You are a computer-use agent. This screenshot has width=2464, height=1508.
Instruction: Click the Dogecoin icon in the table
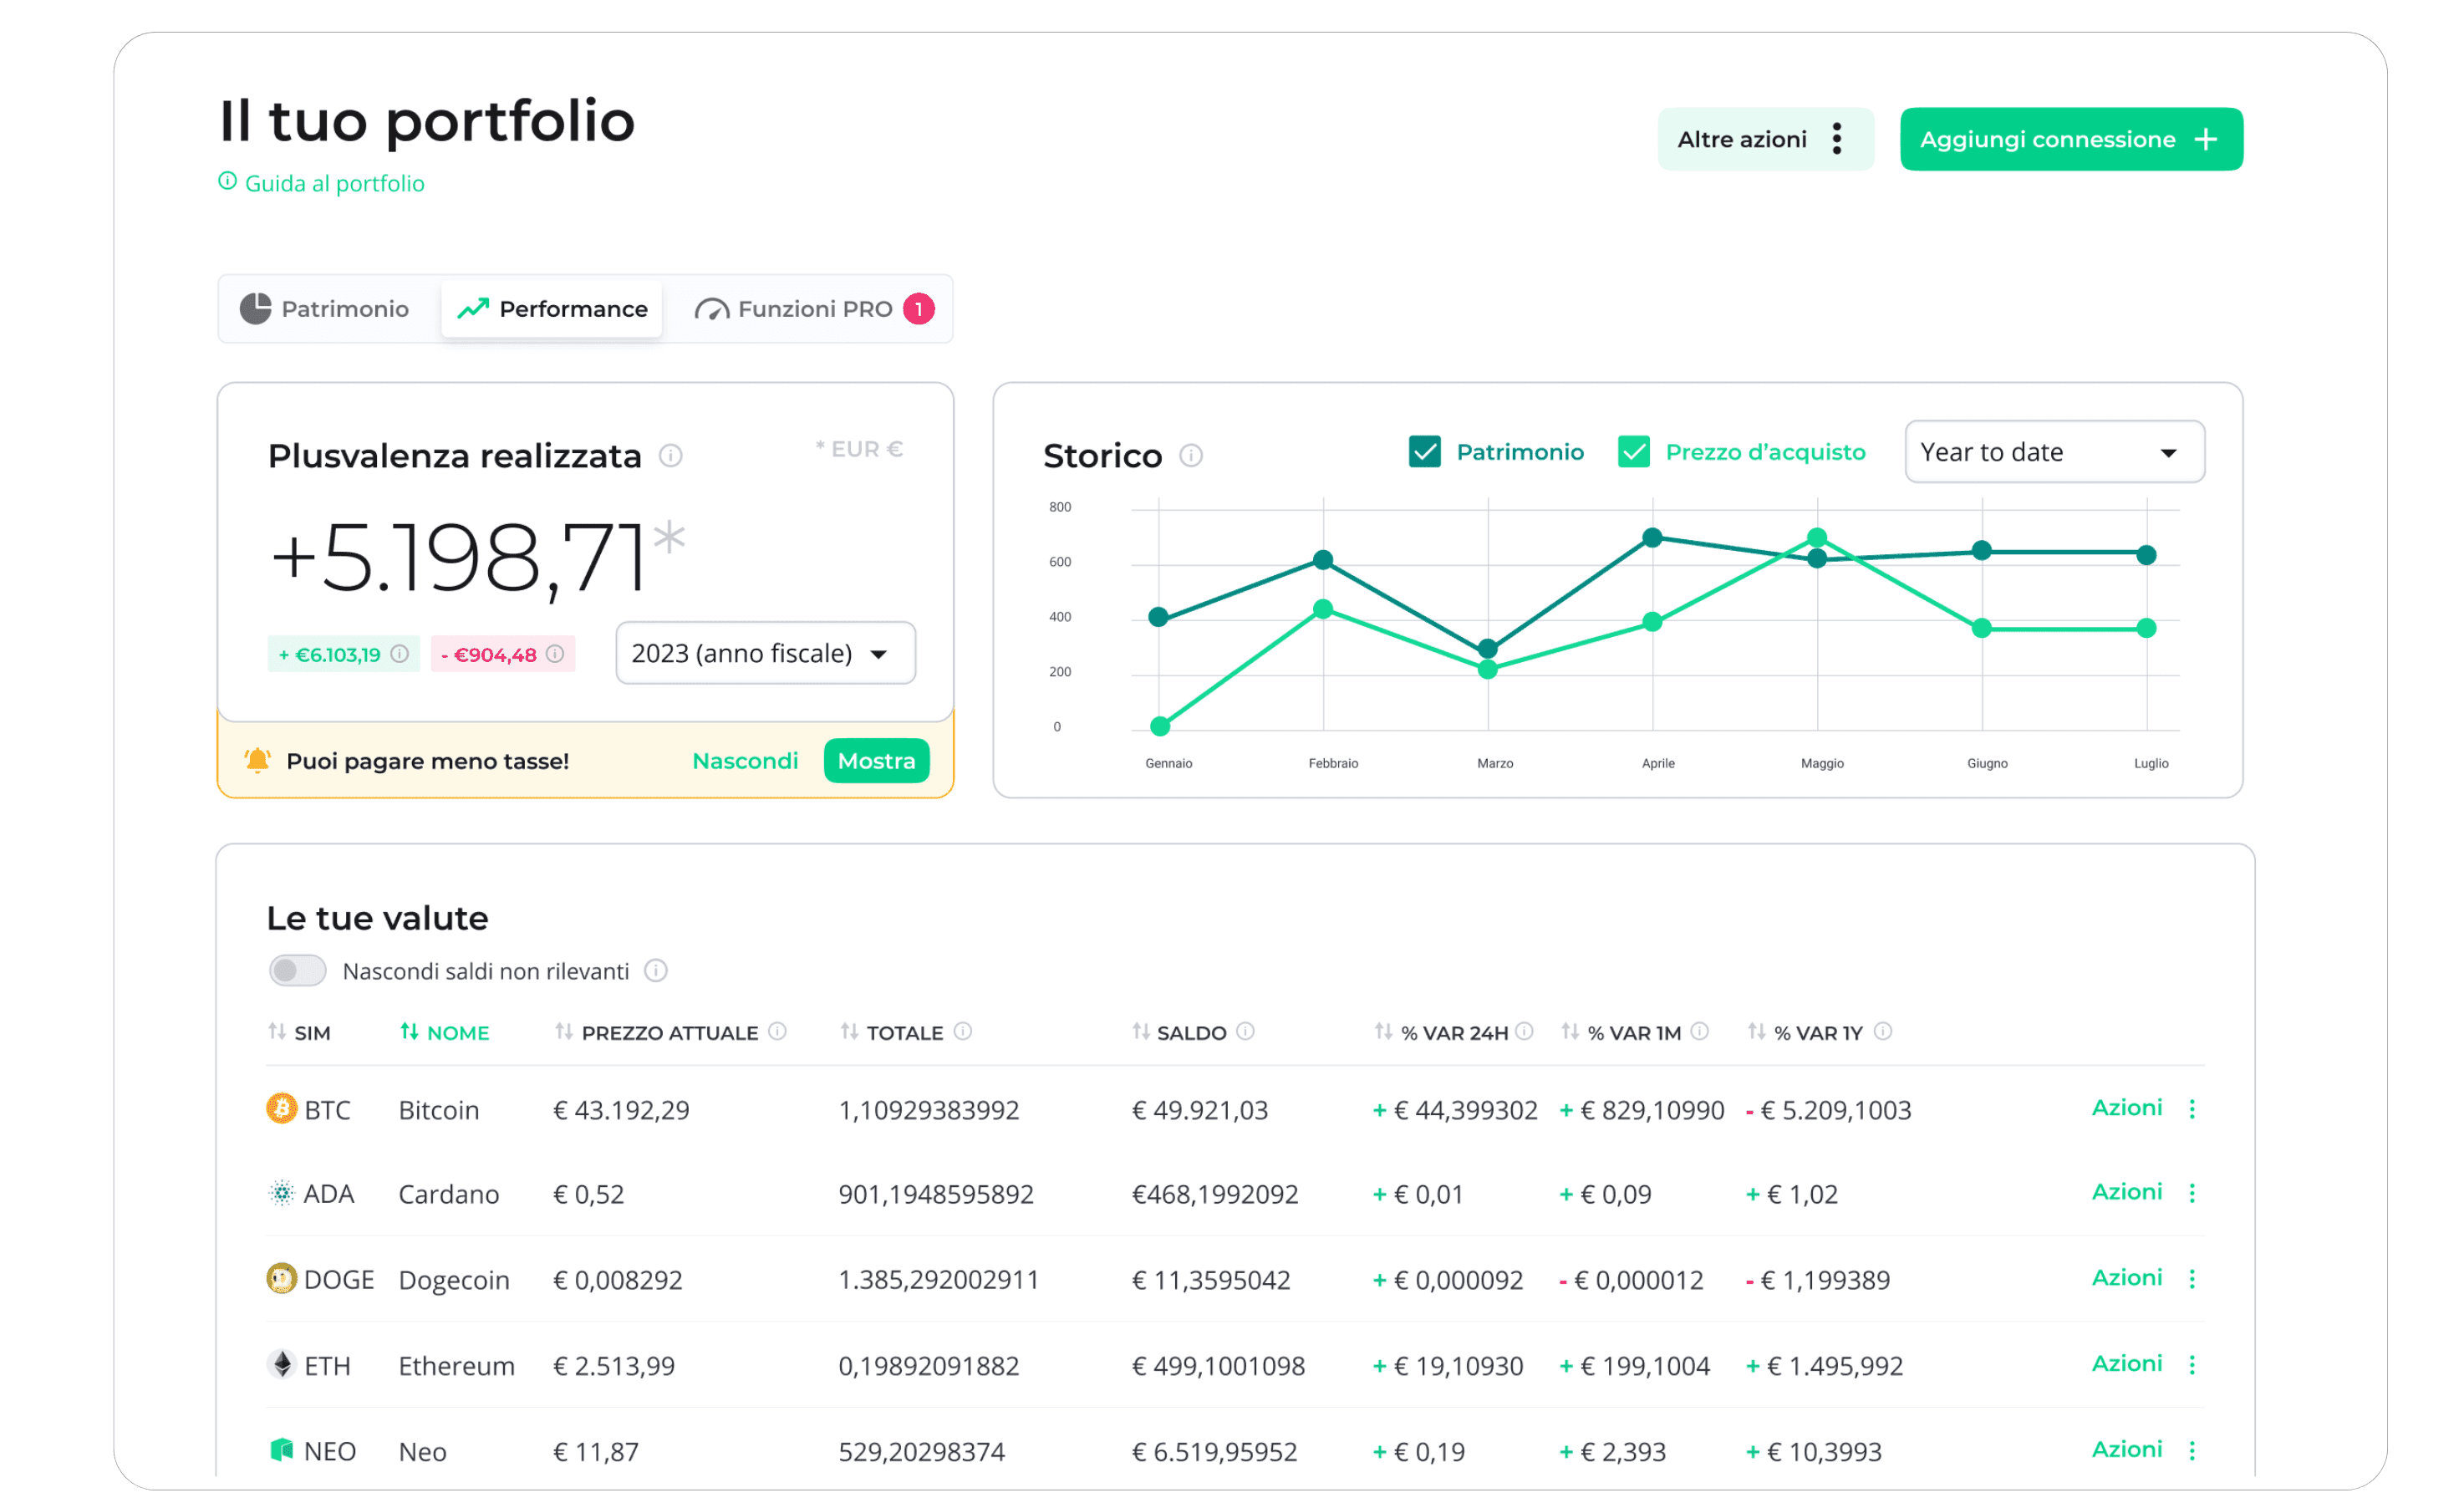(x=282, y=1278)
